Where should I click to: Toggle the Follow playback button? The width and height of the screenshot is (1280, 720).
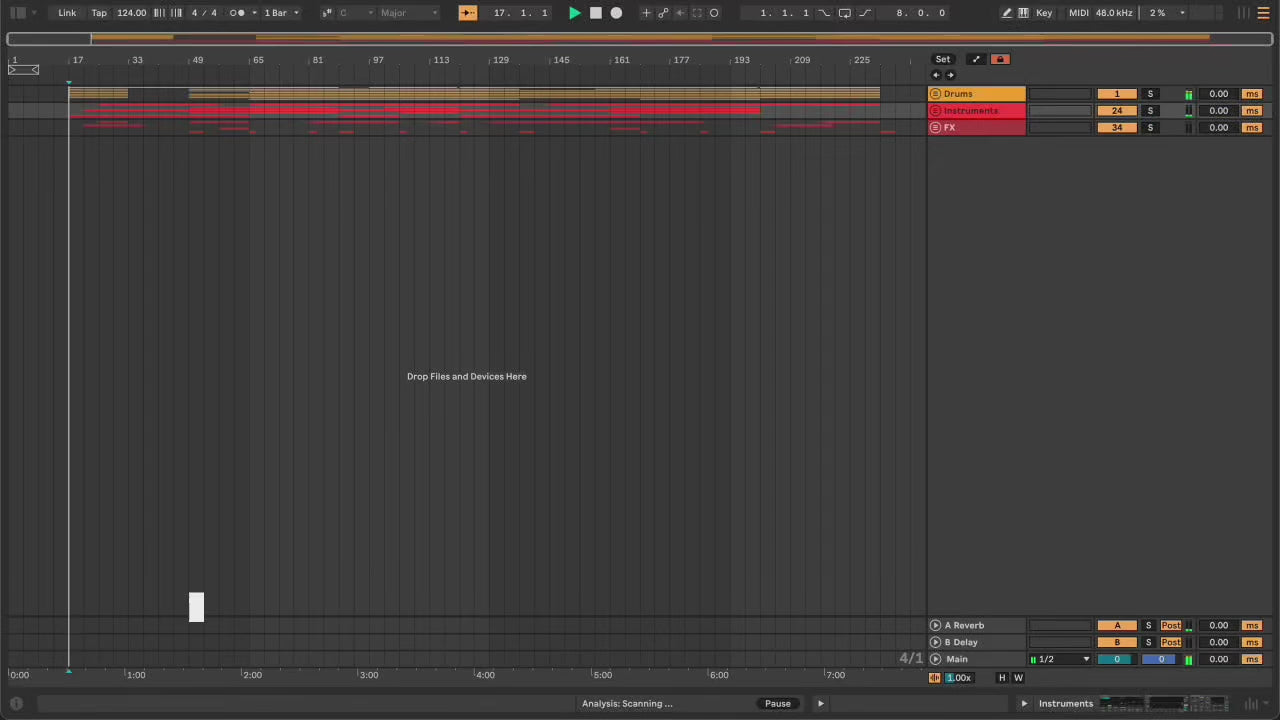pyautogui.click(x=468, y=13)
